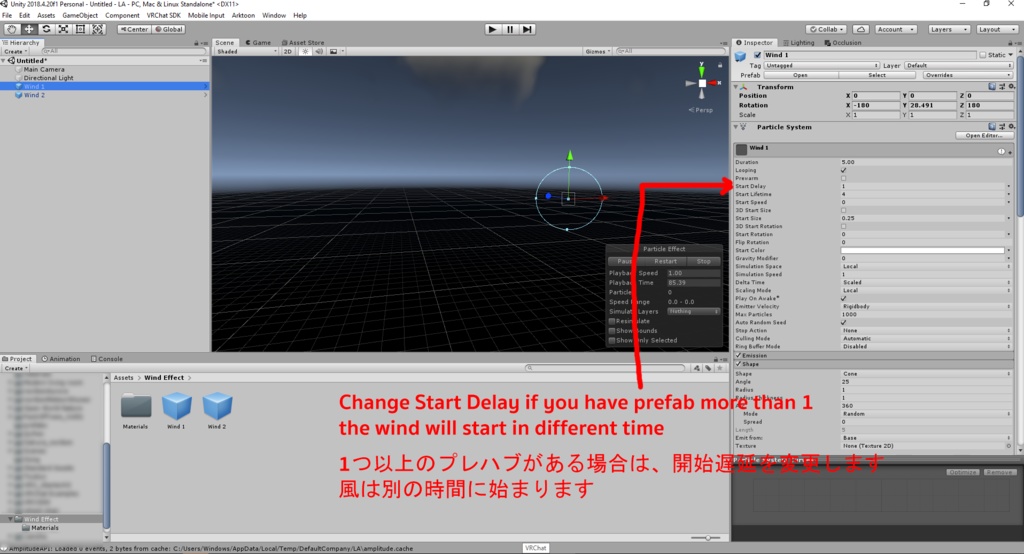The image size is (1024, 554).
Task: Toggle scene lighting sun icon
Action: 305,51
